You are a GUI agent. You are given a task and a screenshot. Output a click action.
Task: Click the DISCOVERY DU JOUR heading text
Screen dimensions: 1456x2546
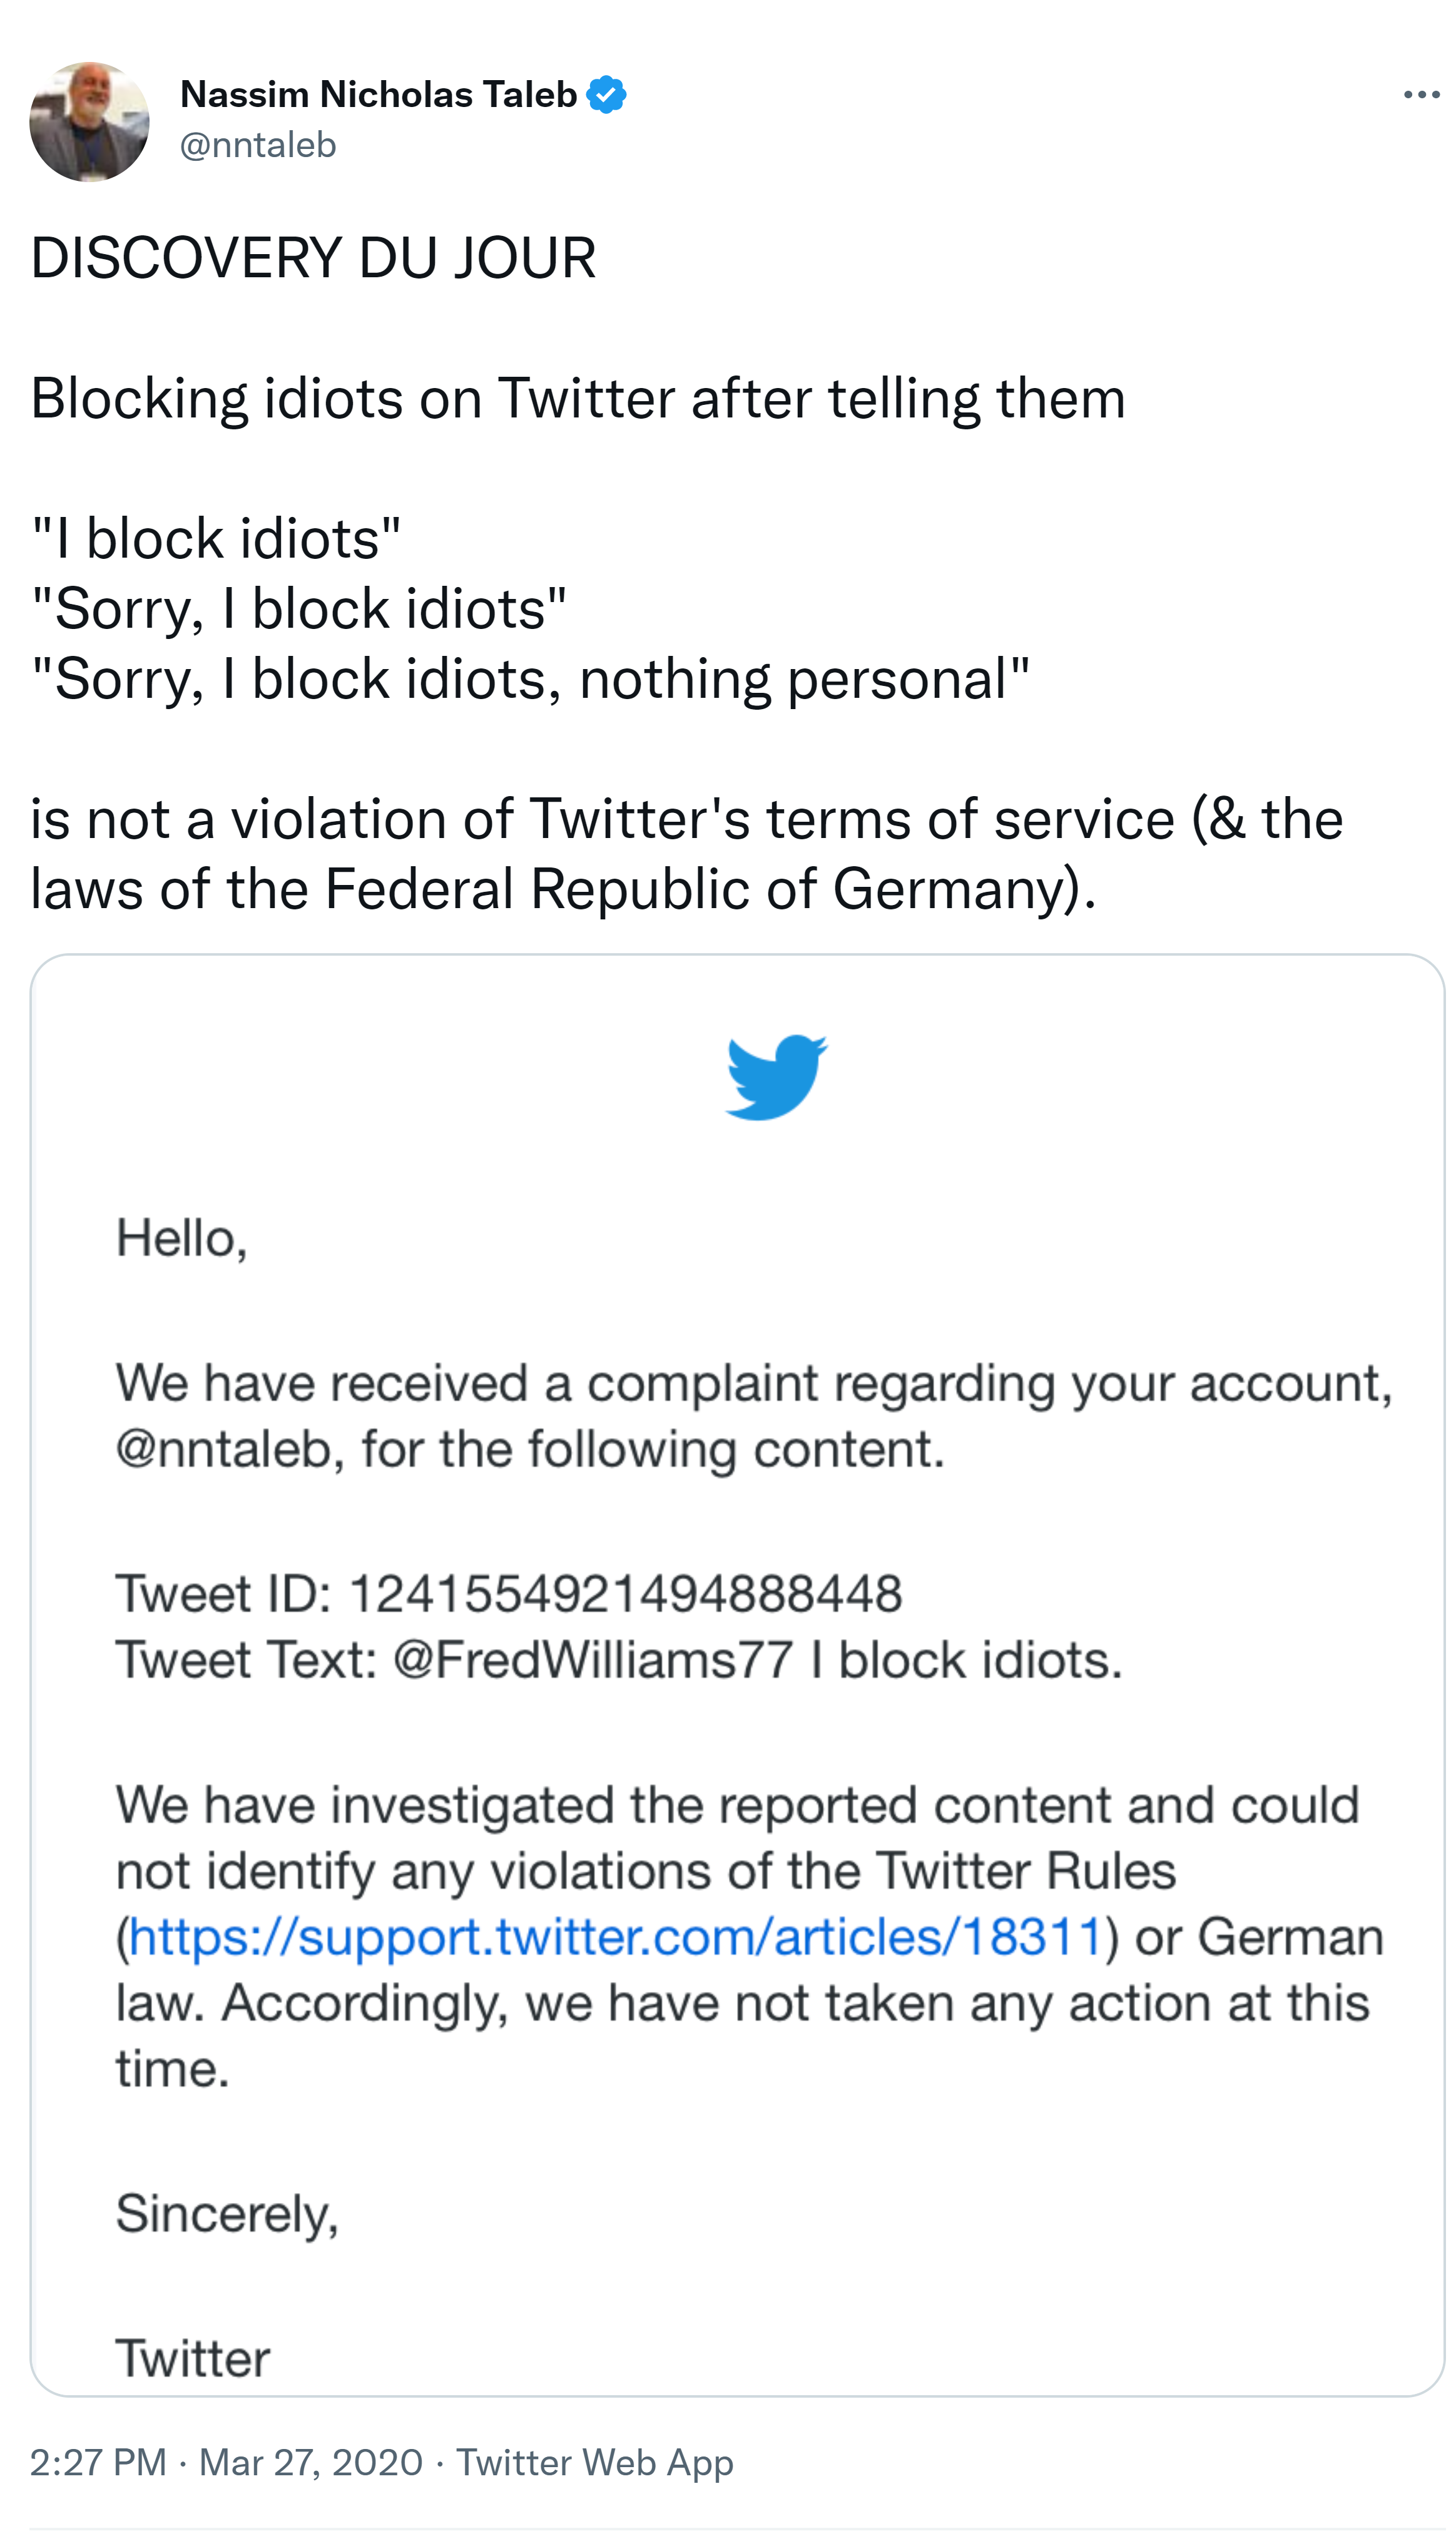313,258
